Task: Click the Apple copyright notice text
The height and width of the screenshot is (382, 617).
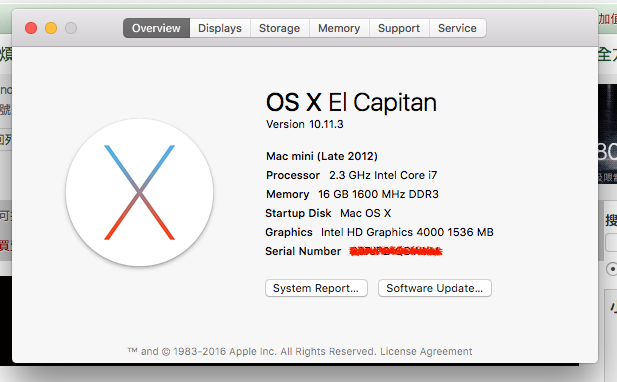Action: point(252,351)
